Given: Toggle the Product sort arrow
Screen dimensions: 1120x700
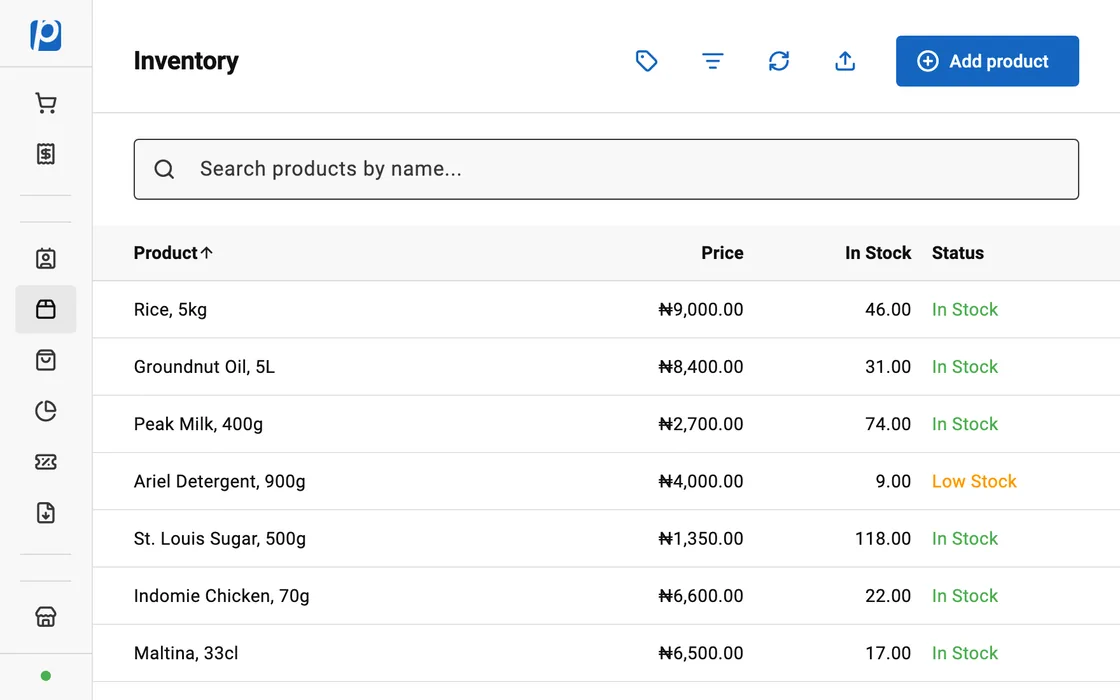Looking at the screenshot, I should tap(206, 253).
